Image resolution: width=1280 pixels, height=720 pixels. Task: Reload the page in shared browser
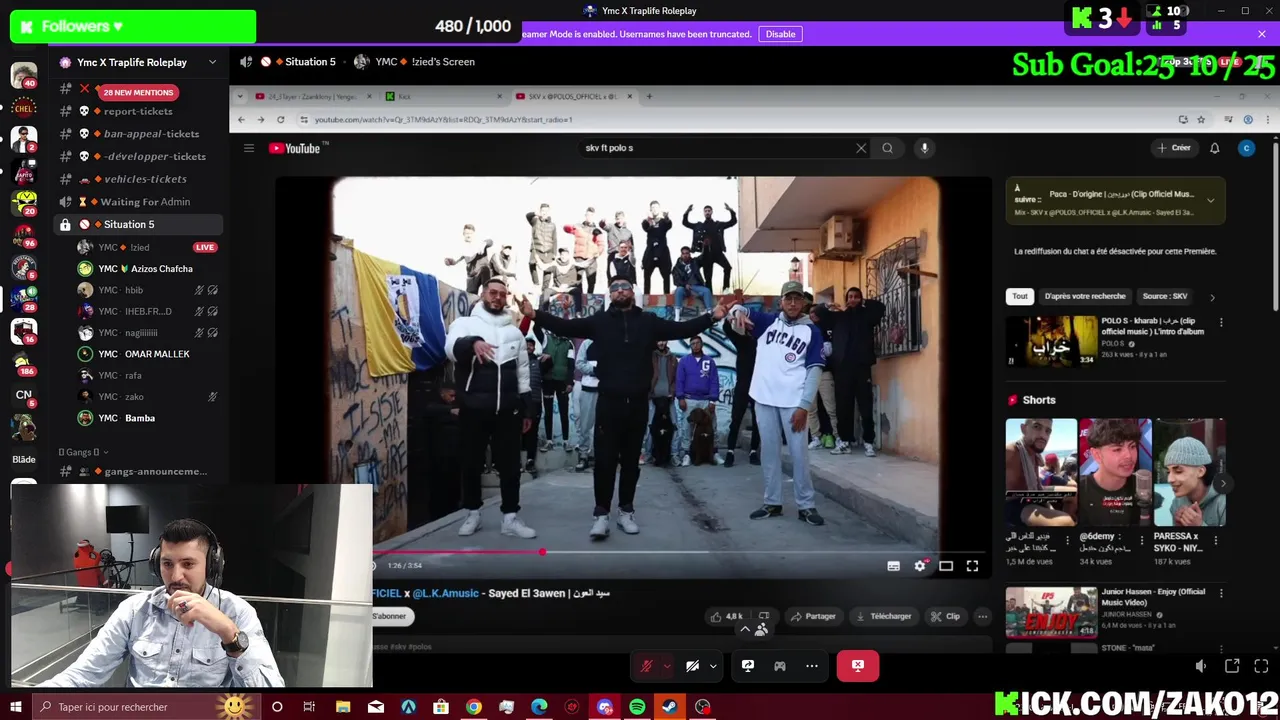tap(280, 120)
